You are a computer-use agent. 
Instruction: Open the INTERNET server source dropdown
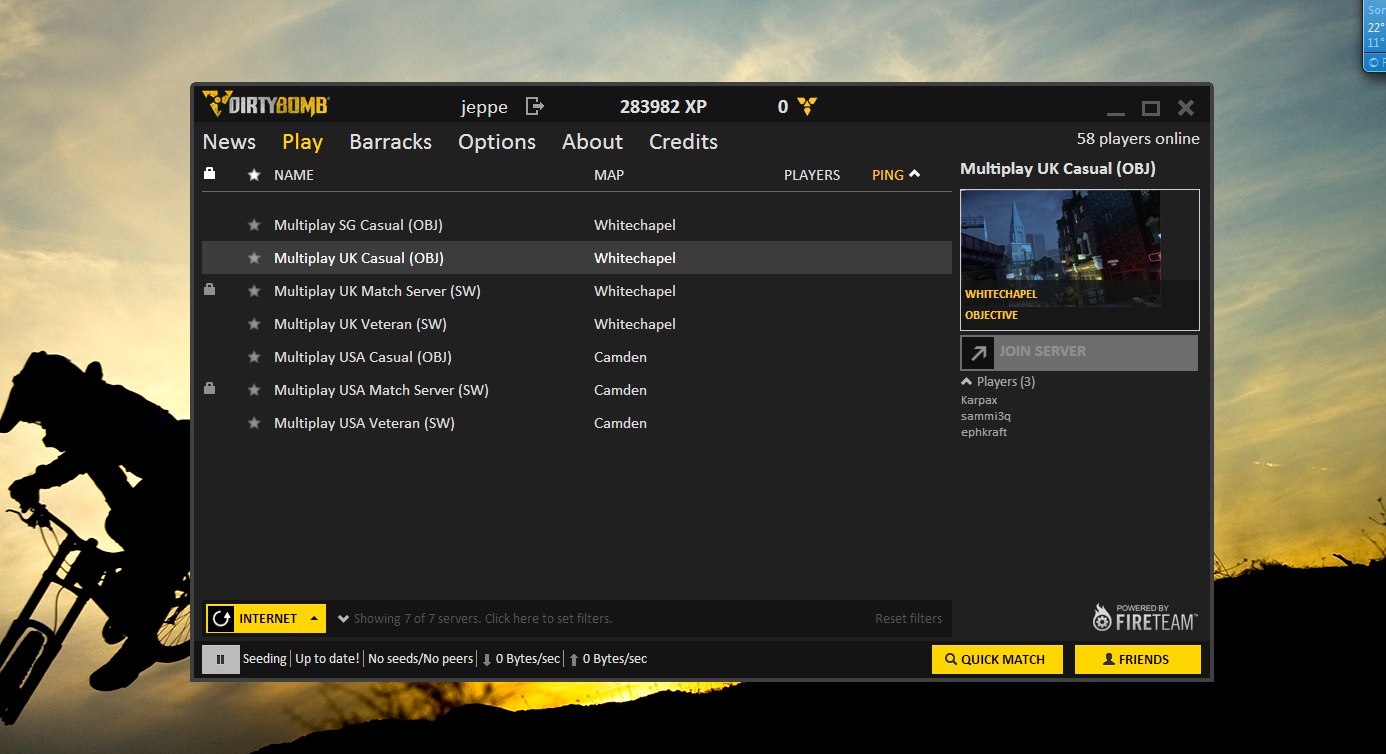(x=314, y=618)
